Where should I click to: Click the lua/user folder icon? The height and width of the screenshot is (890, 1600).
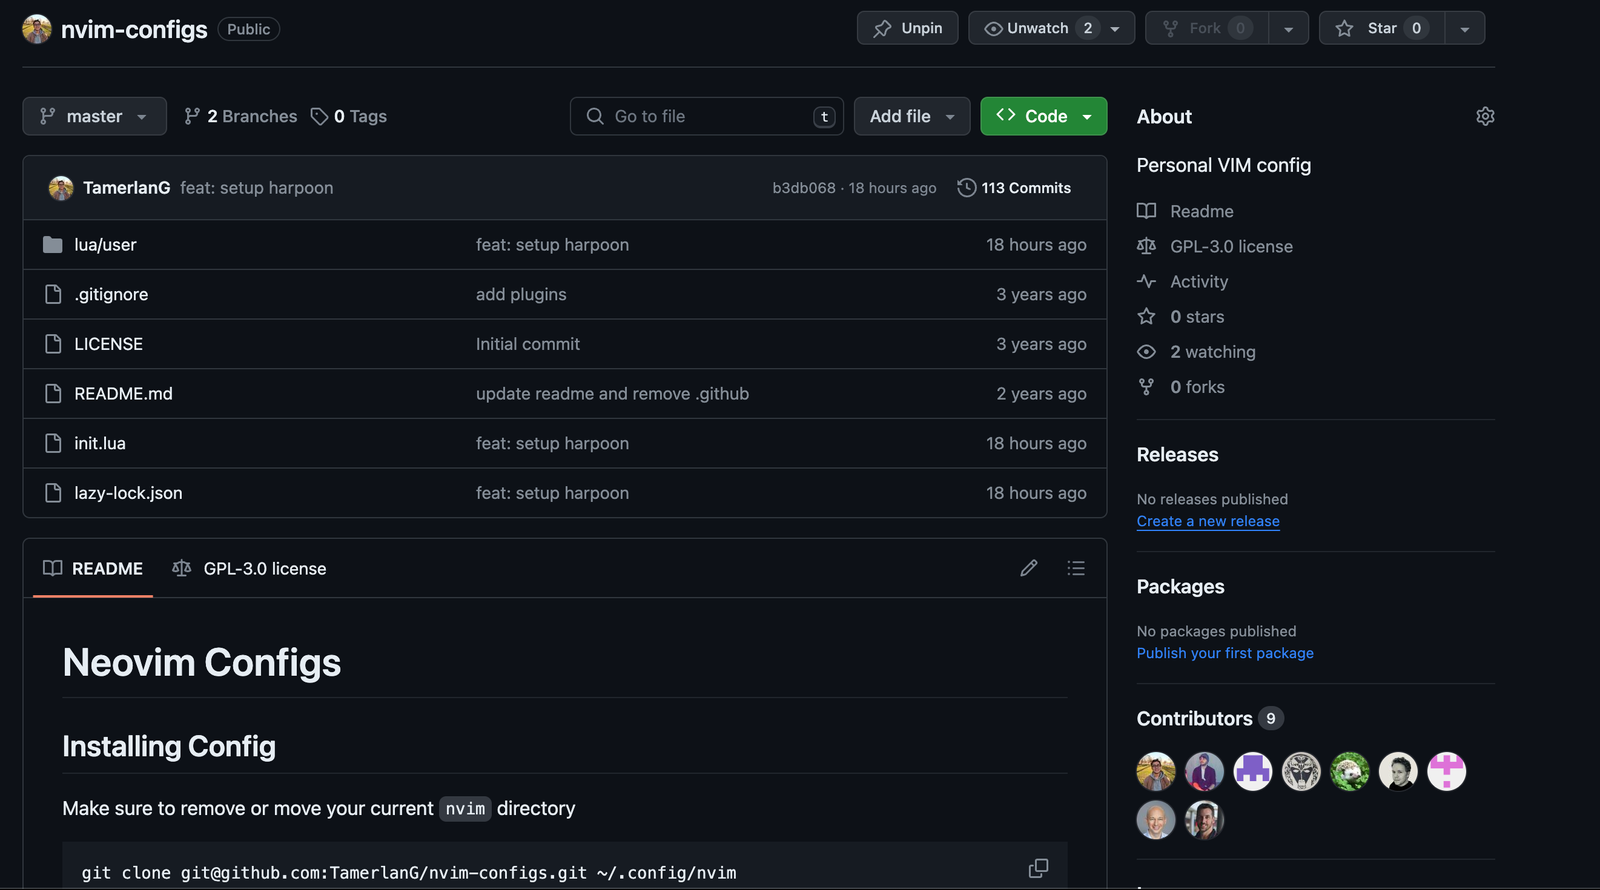click(53, 245)
